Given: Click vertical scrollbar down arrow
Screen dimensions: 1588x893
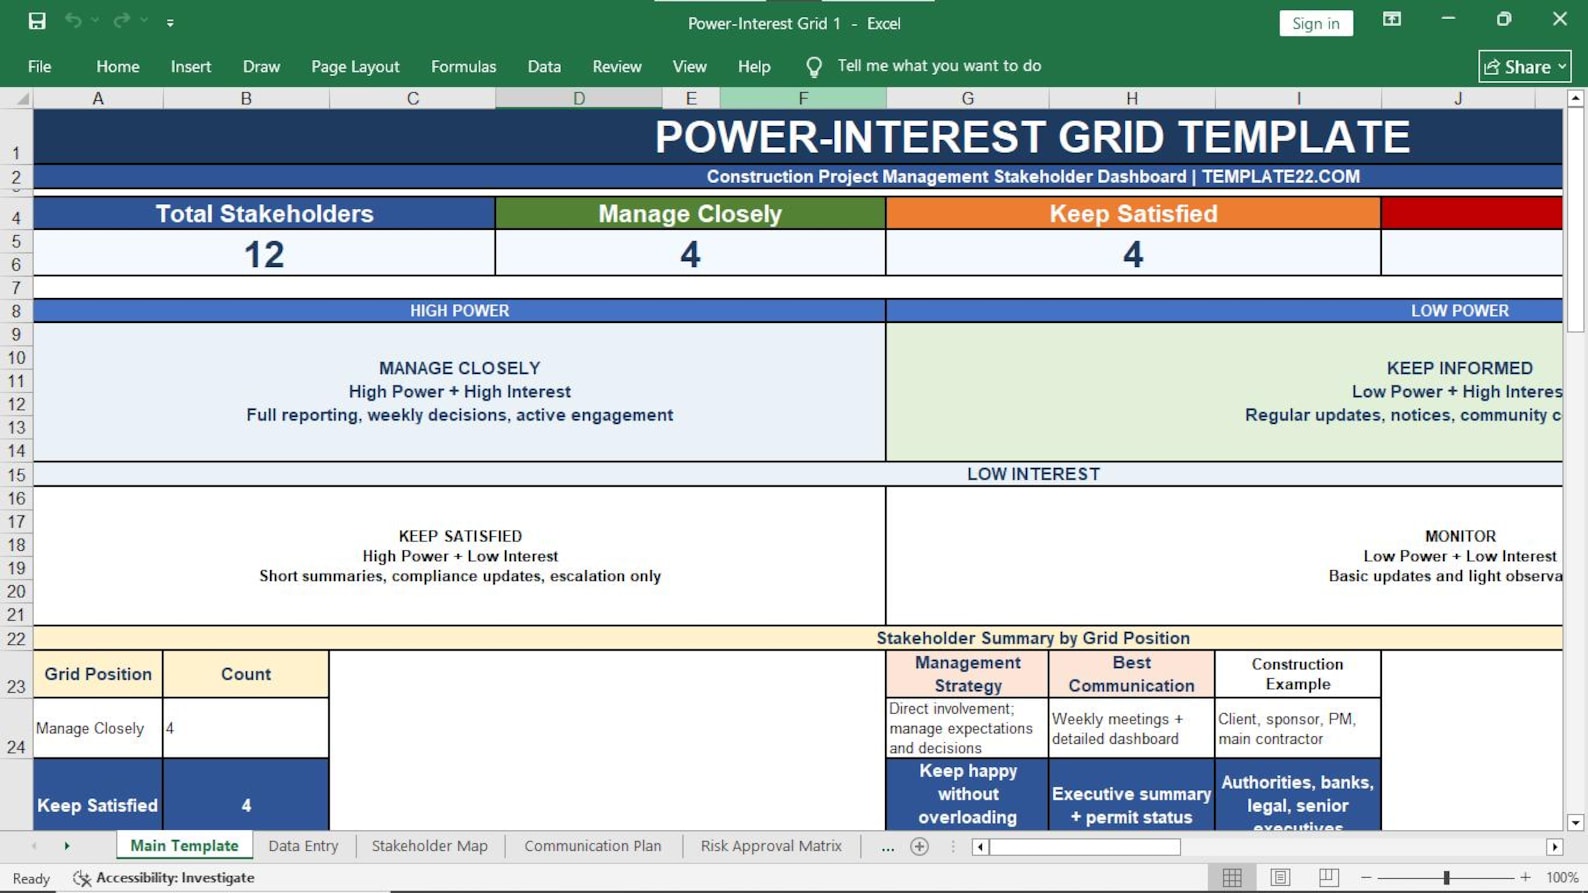Looking at the screenshot, I should [1575, 823].
